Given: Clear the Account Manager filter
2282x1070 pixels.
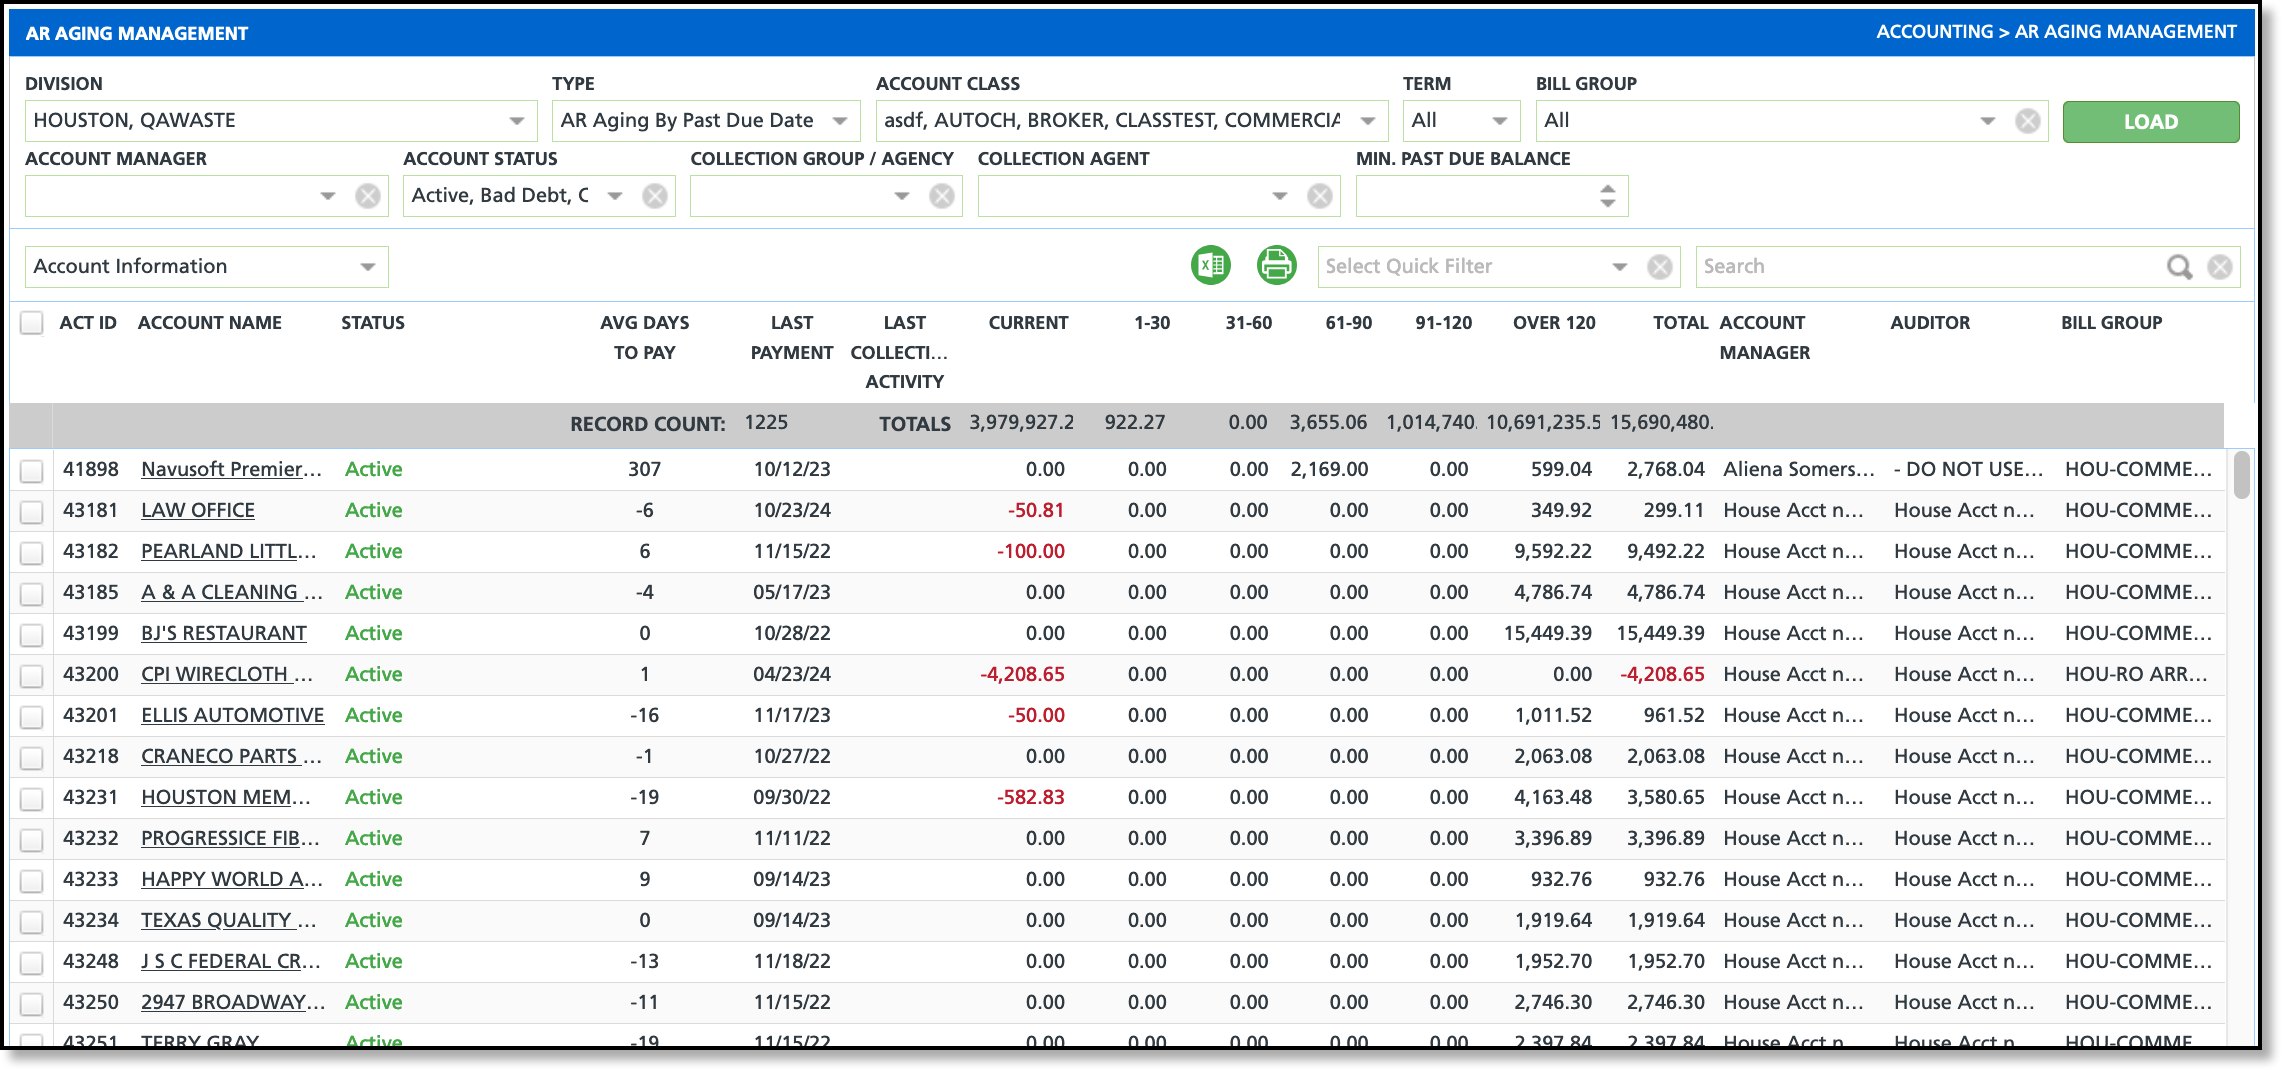Looking at the screenshot, I should 368,196.
